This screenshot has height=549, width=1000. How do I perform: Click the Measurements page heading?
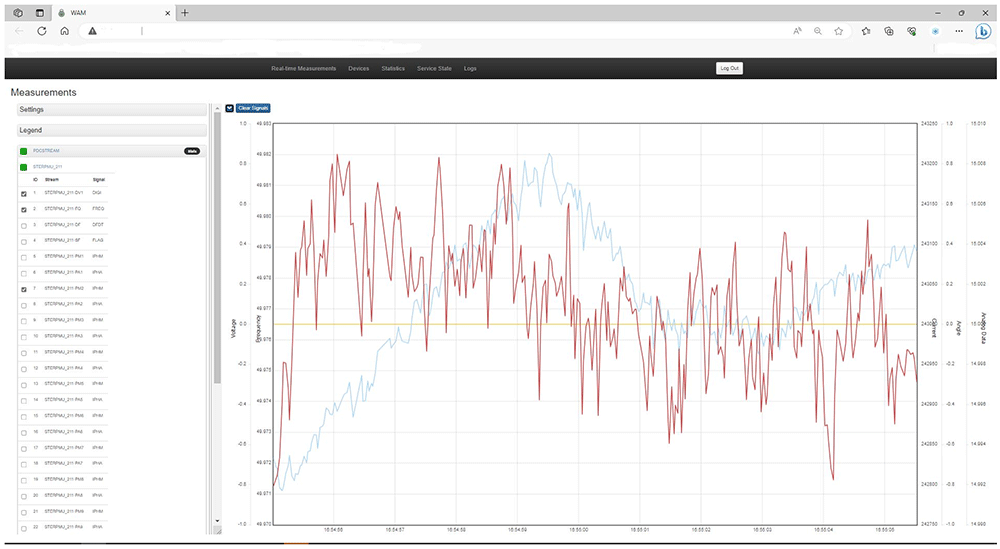pos(43,92)
